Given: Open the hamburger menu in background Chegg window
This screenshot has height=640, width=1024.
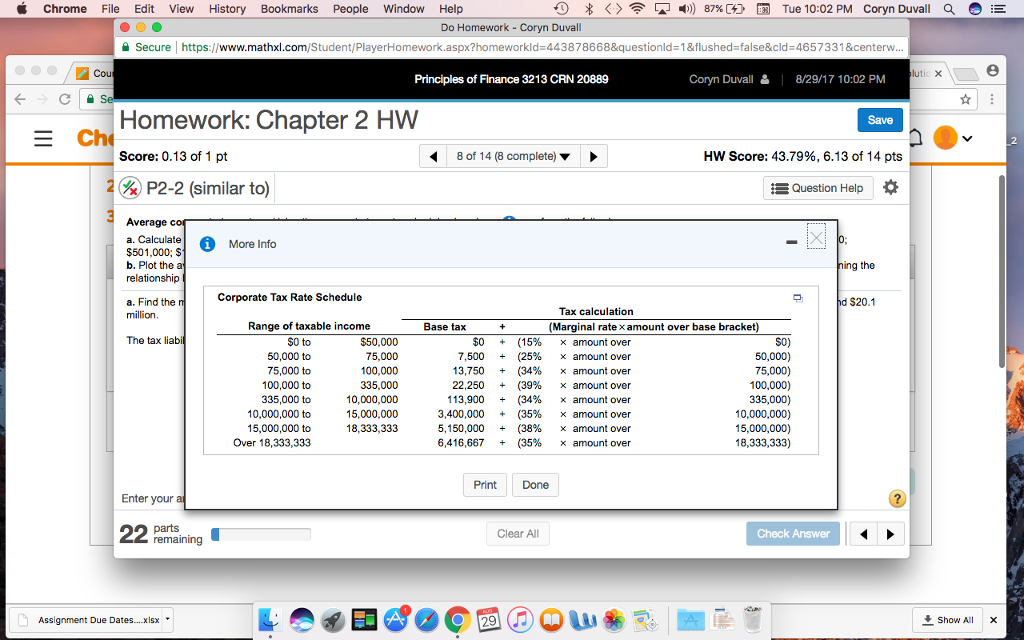Looking at the screenshot, I should 43,138.
